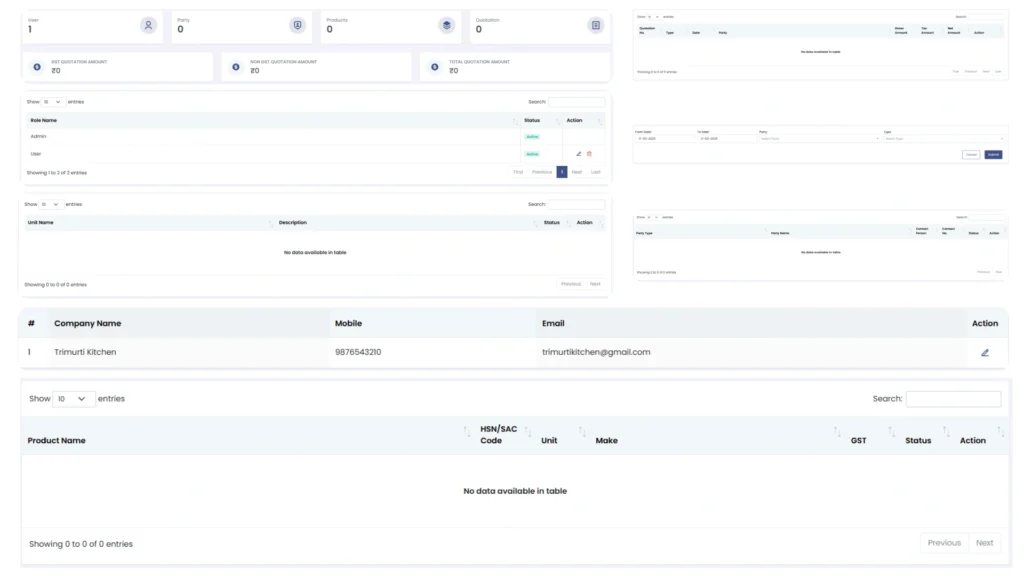Open the Select Party dropdown

coord(819,138)
